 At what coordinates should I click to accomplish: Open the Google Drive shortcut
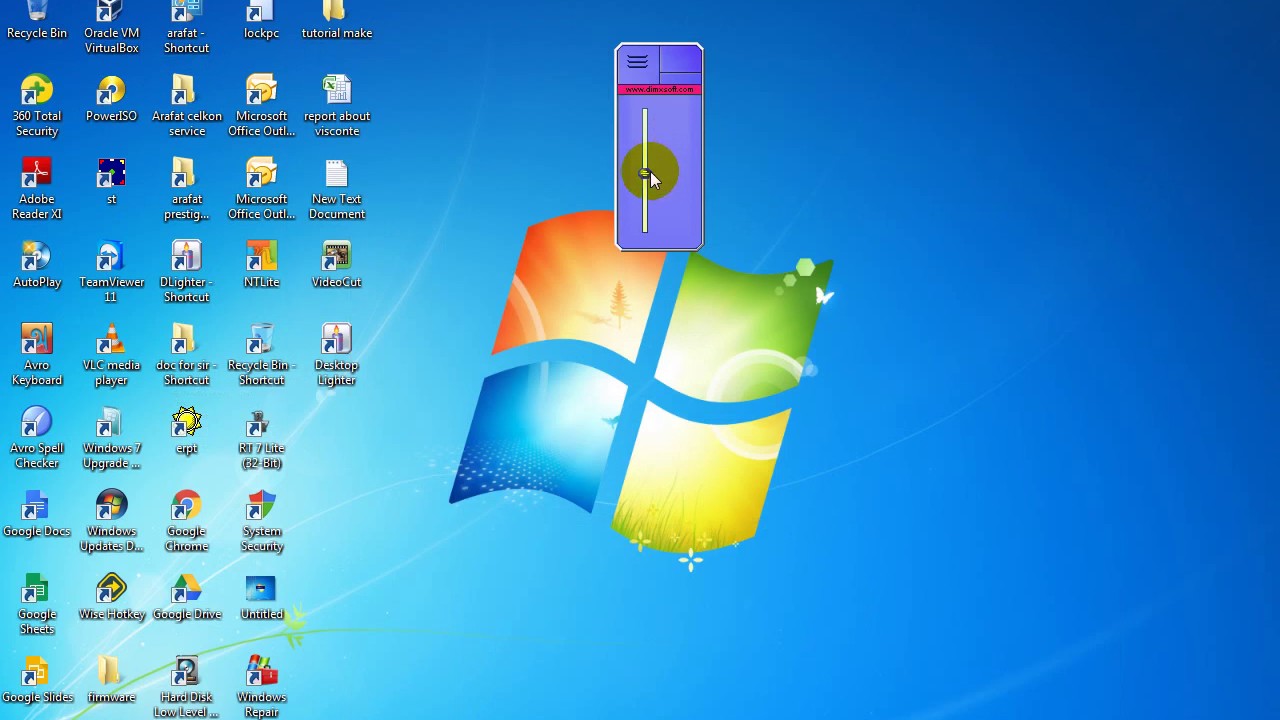click(186, 596)
